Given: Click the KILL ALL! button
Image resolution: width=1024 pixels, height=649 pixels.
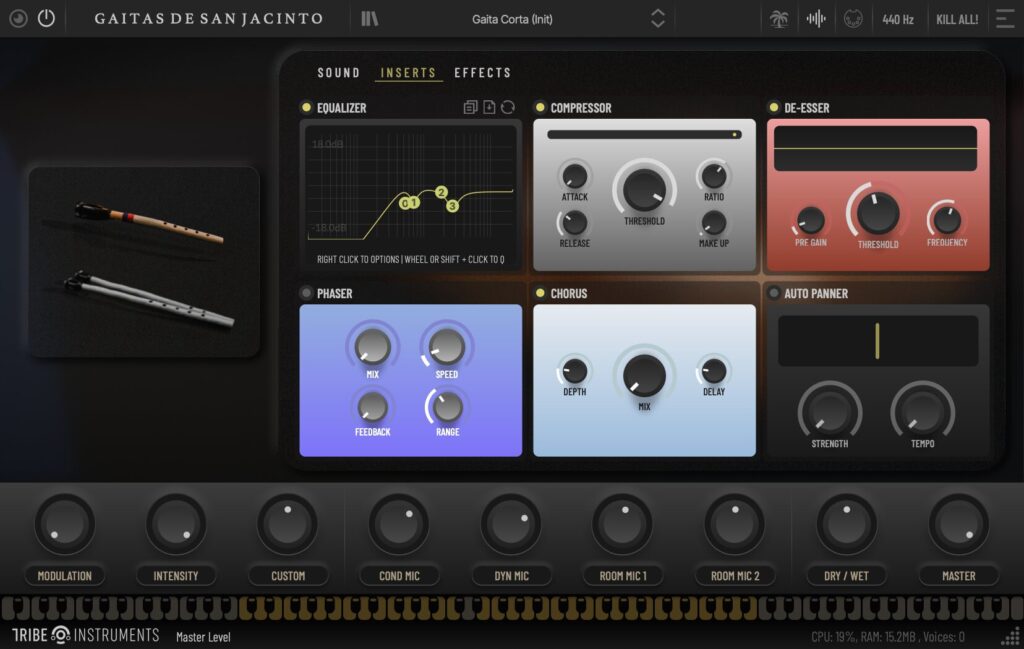Looking at the screenshot, I should (x=957, y=20).
